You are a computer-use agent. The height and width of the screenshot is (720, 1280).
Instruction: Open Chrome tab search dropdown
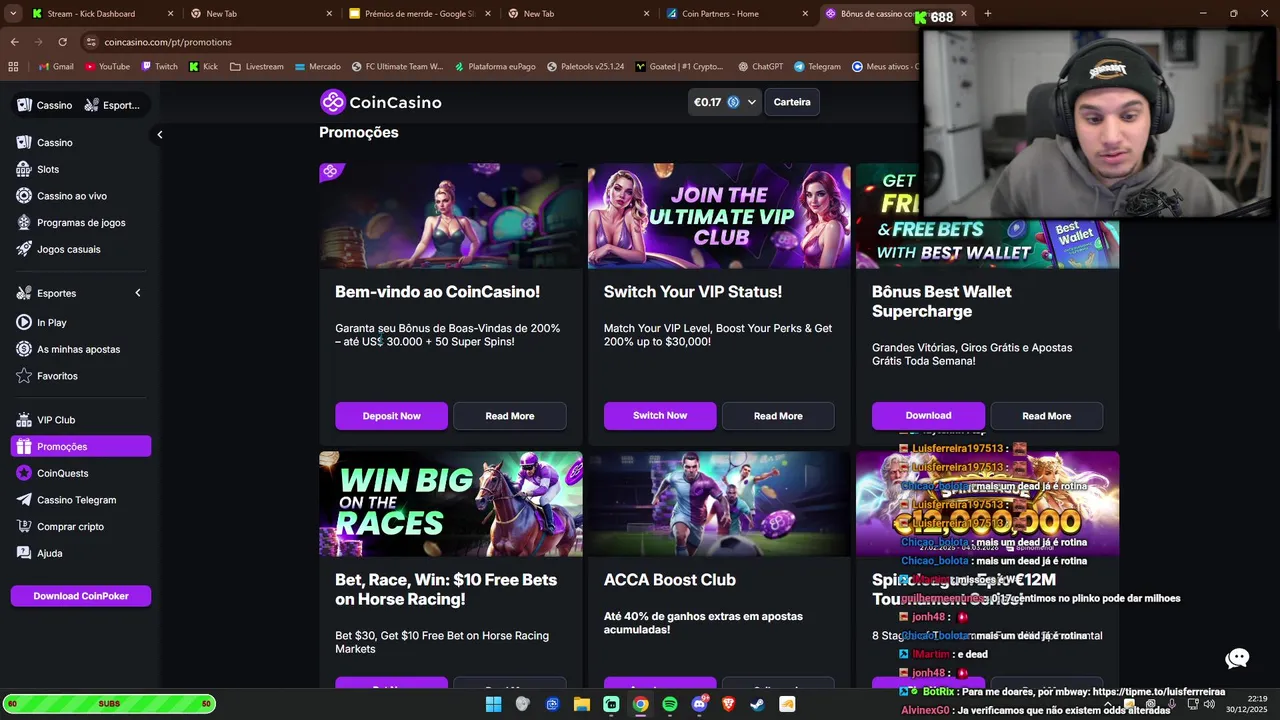13,14
